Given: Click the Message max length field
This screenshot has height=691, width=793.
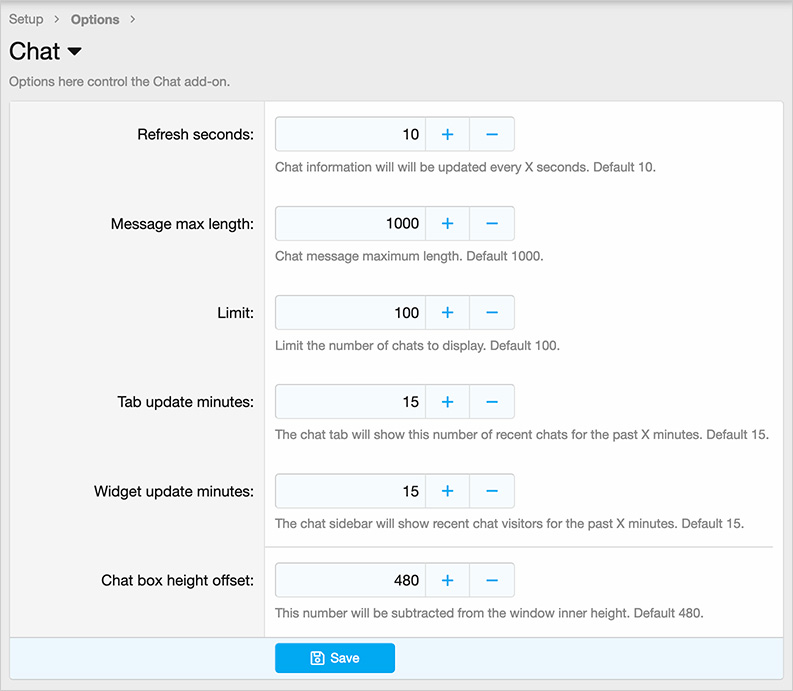Looking at the screenshot, I should point(350,223).
